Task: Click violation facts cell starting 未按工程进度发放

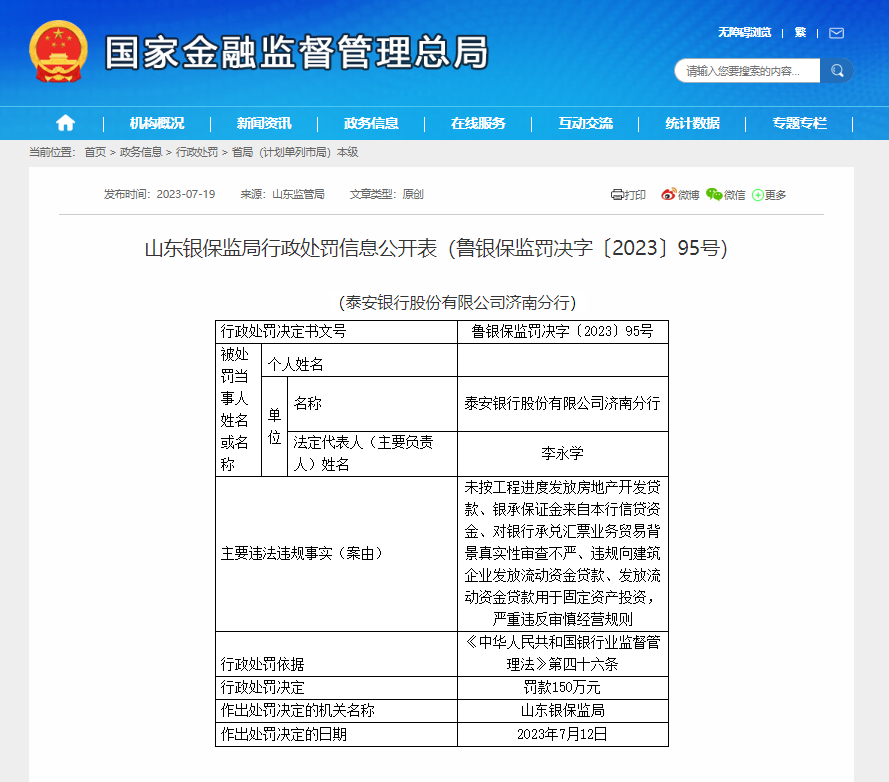Action: click(562, 553)
